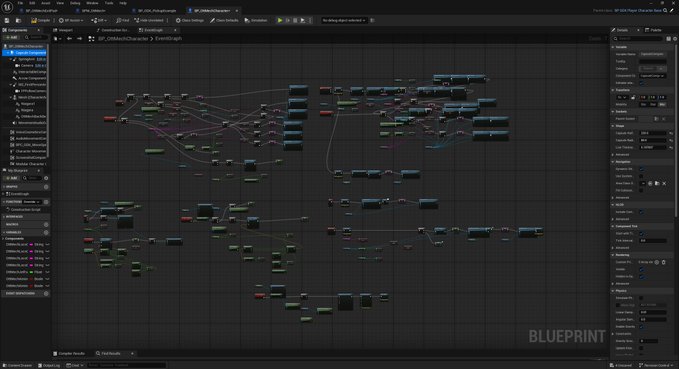
Task: Toggle the Dynamic Obstacle checkbox
Action: [x=641, y=169]
